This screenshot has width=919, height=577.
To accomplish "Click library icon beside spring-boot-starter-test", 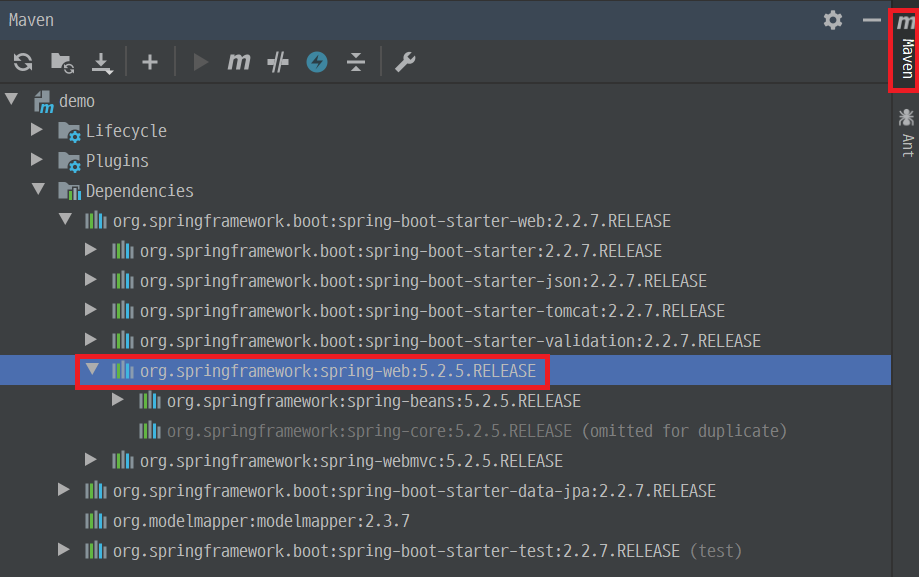I will 96,550.
